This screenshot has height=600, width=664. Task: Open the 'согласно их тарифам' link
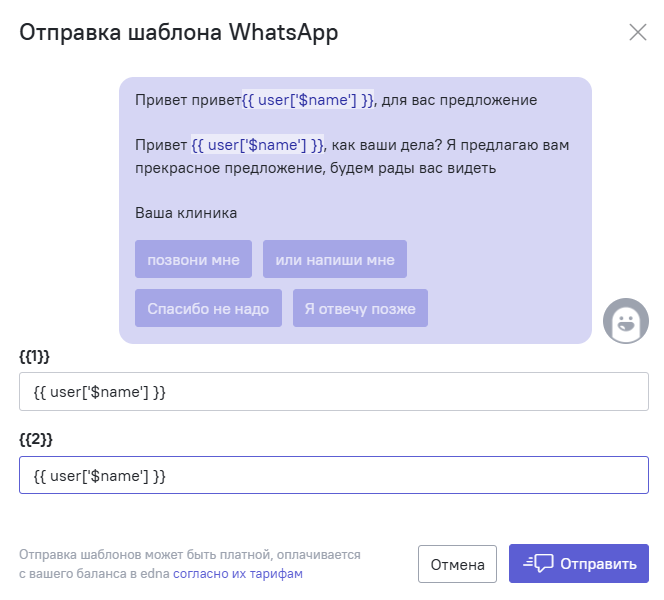238,573
